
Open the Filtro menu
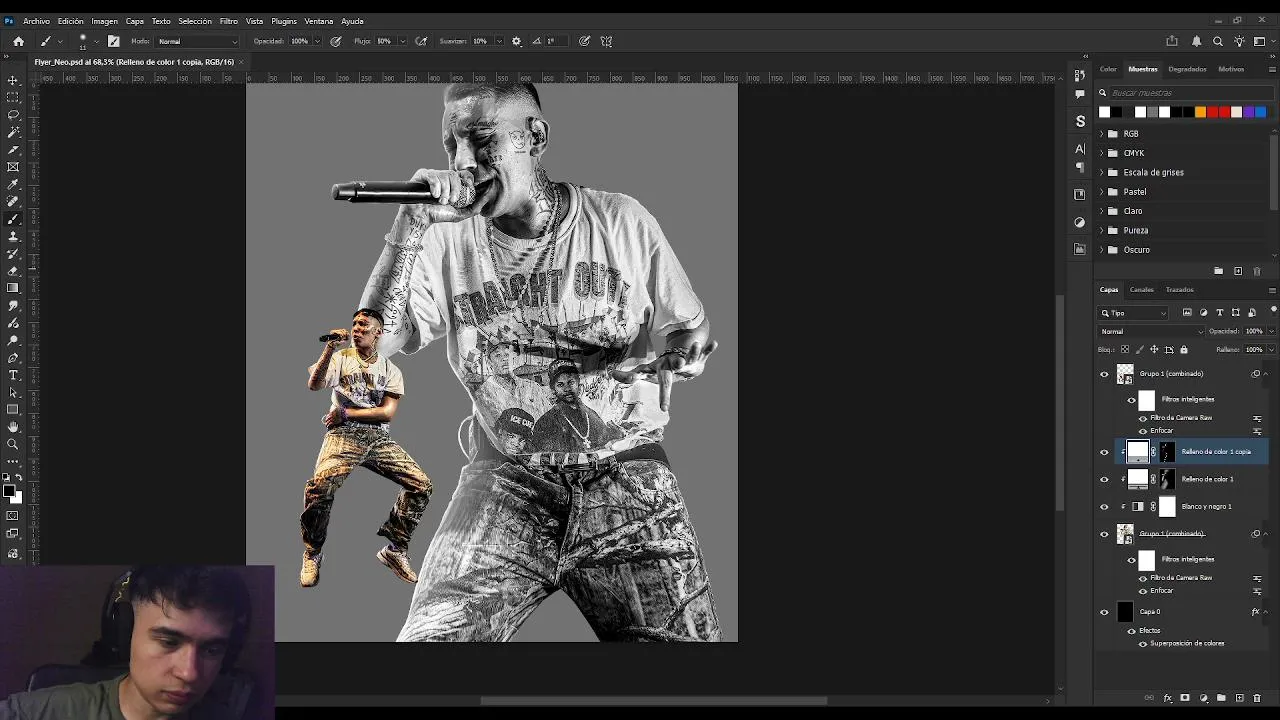(x=229, y=21)
